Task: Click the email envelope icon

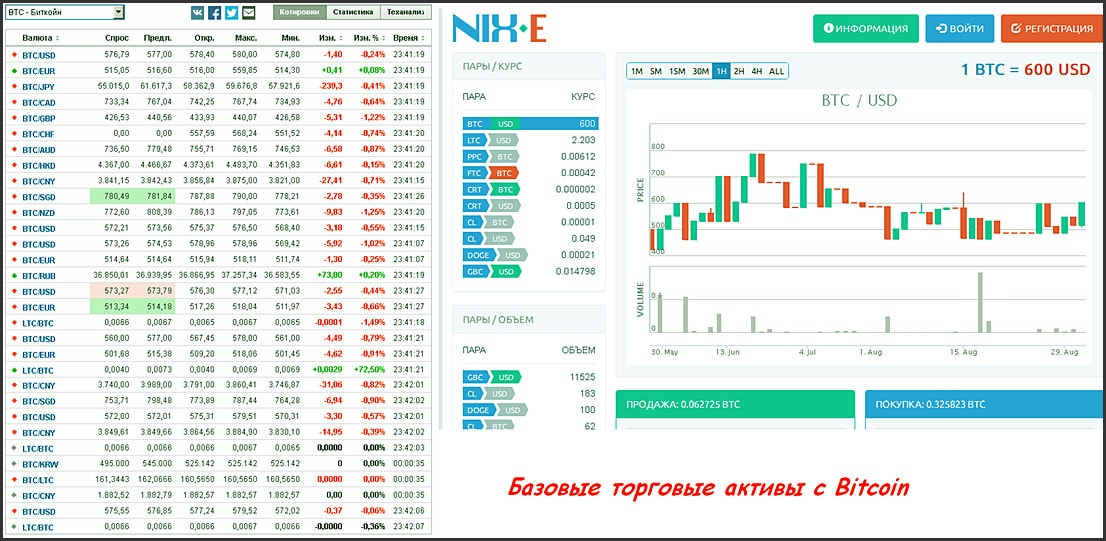Action: click(x=249, y=13)
